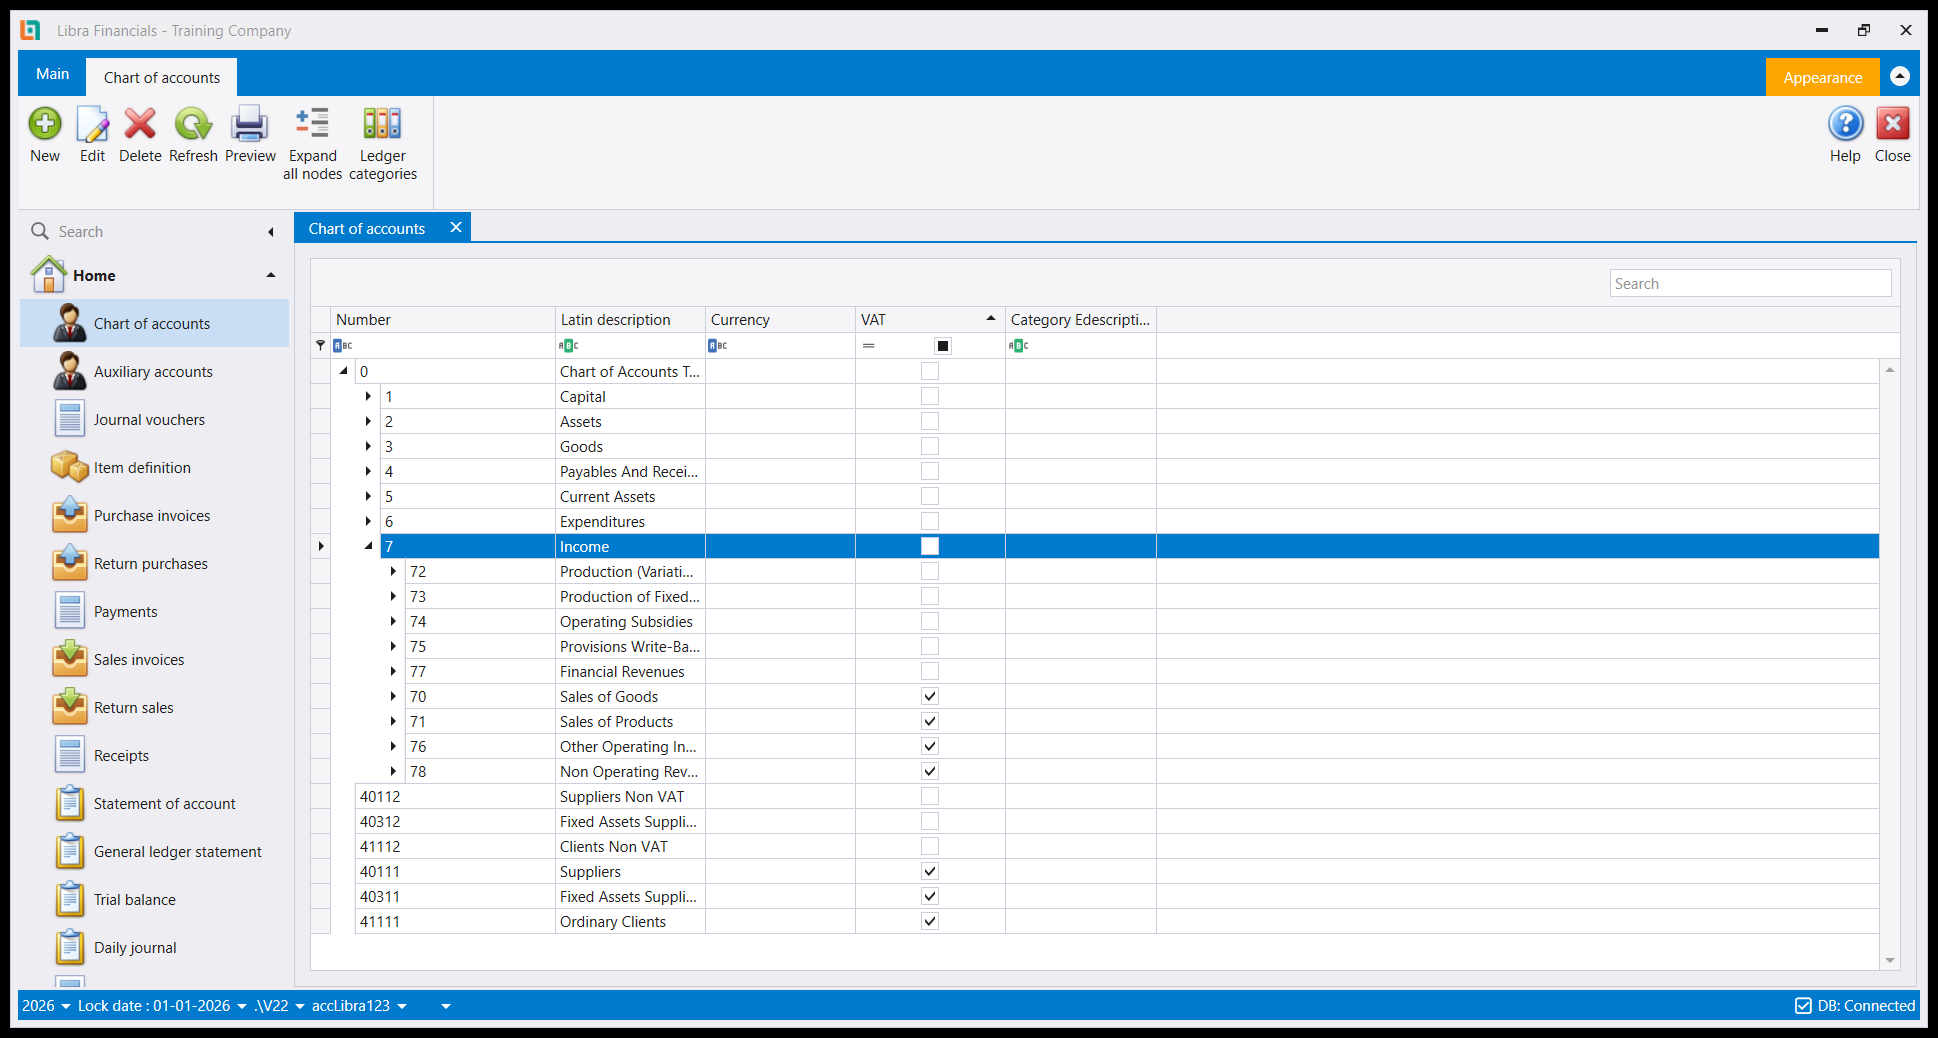Expand node 70 Sales of Goods
The image size is (1938, 1038).
point(393,696)
